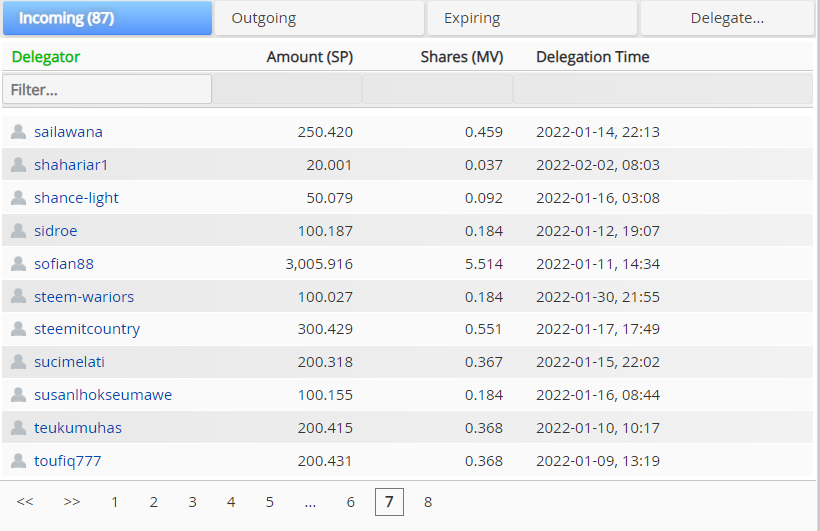Click the avatar icon beside sucimelati
Viewport: 820px width, 531px height.
pyautogui.click(x=18, y=362)
